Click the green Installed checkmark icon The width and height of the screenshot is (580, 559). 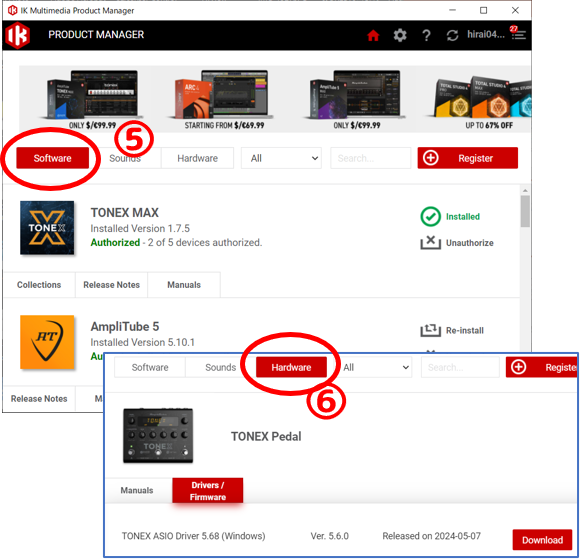(x=430, y=216)
